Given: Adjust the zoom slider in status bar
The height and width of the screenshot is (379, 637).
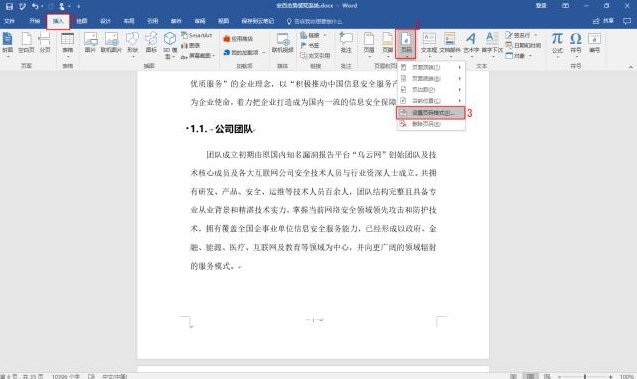Looking at the screenshot, I should click(585, 377).
